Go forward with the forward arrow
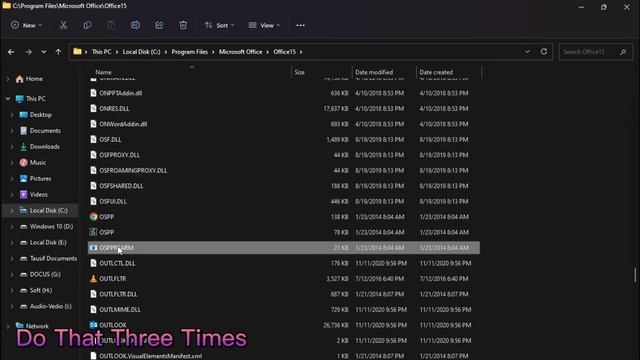Image resolution: width=640 pixels, height=360 pixels. point(28,52)
